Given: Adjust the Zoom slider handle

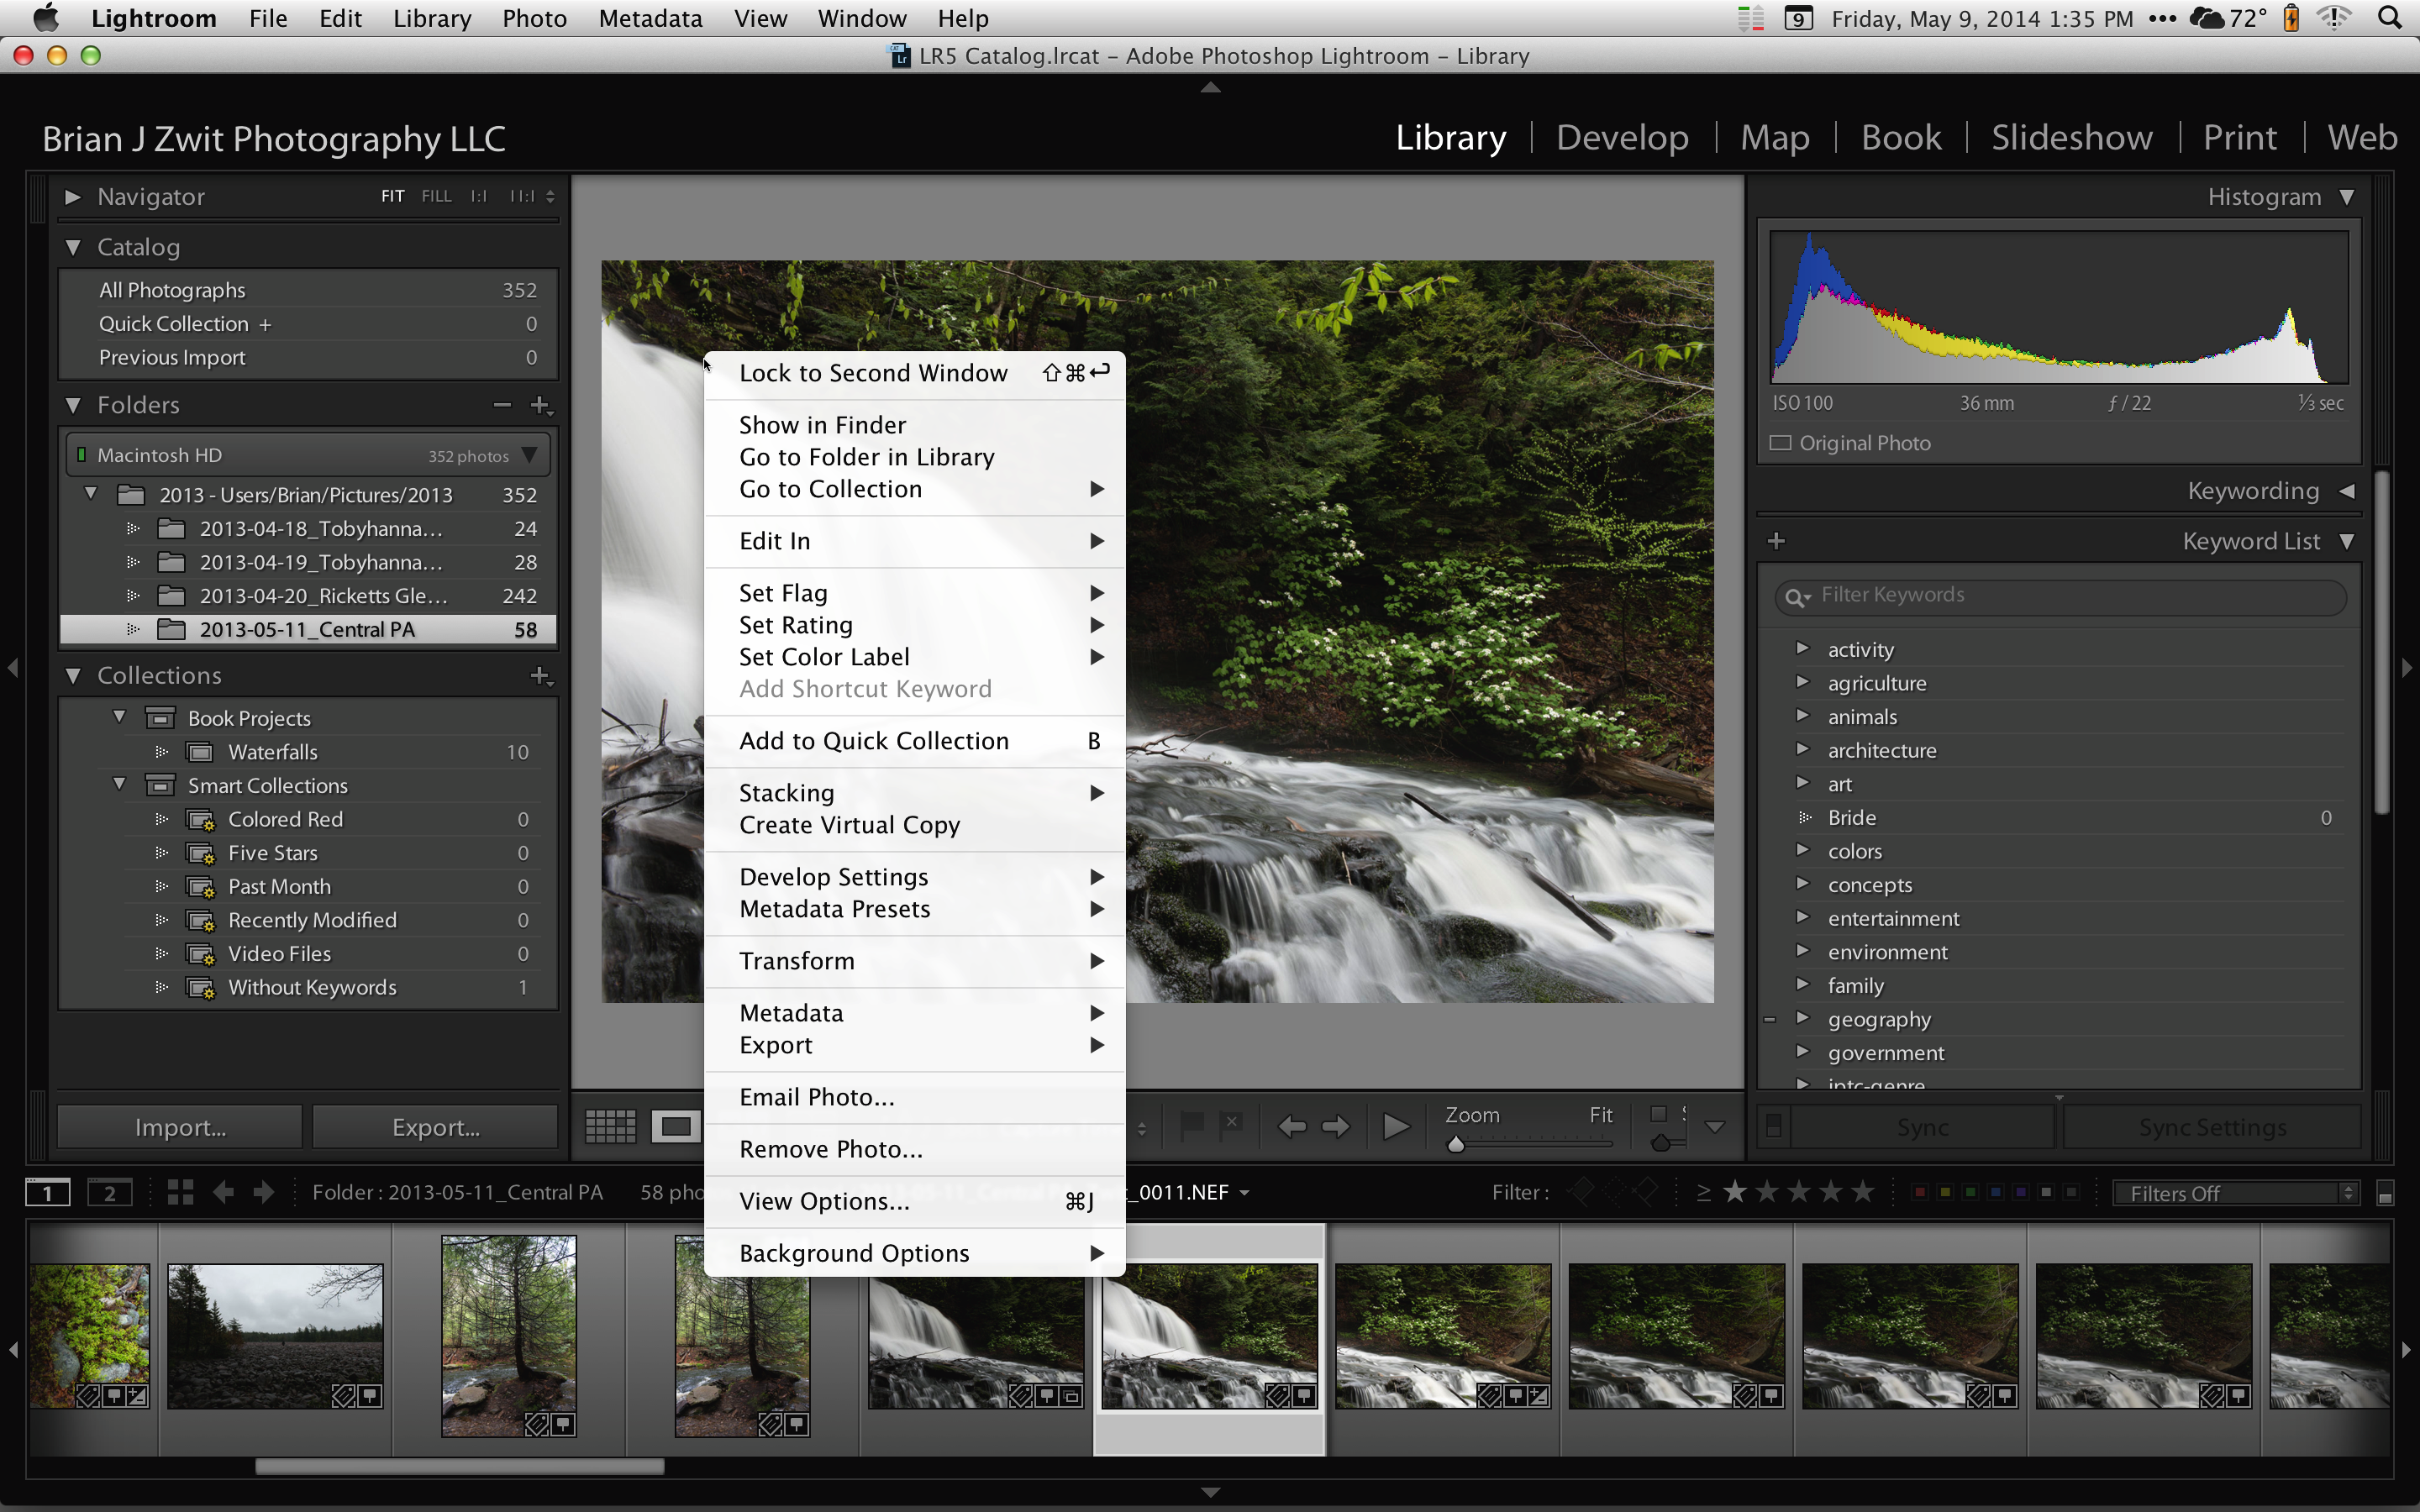Looking at the screenshot, I should click(1456, 1144).
